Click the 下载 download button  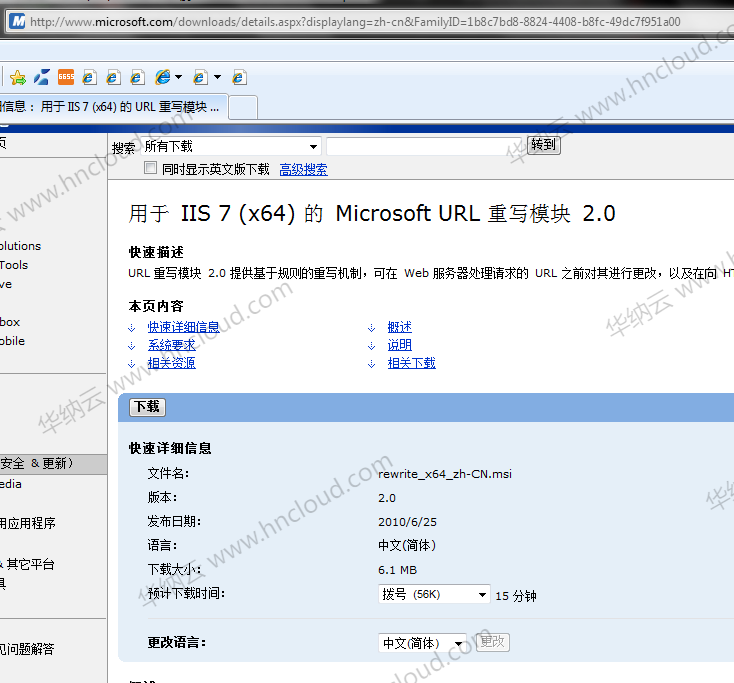[147, 406]
